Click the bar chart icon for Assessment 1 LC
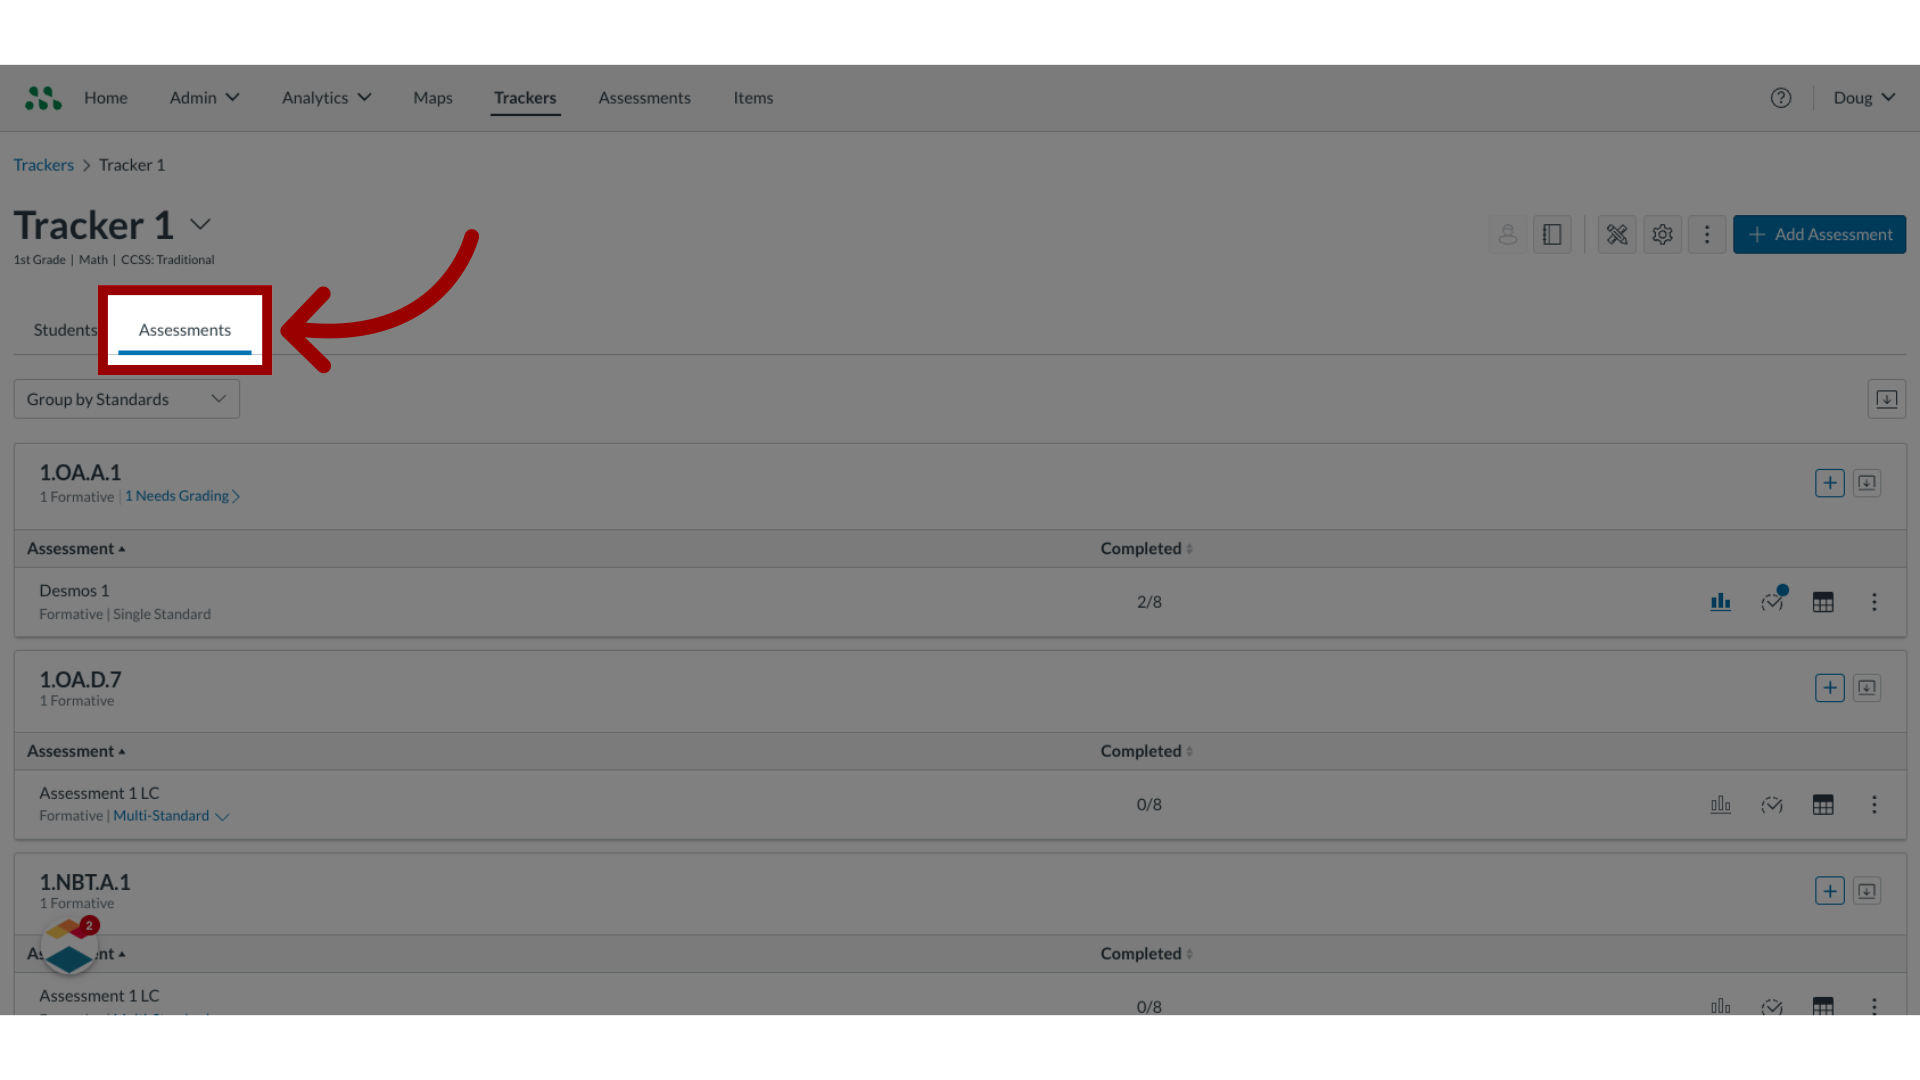The width and height of the screenshot is (1920, 1080). (1721, 804)
